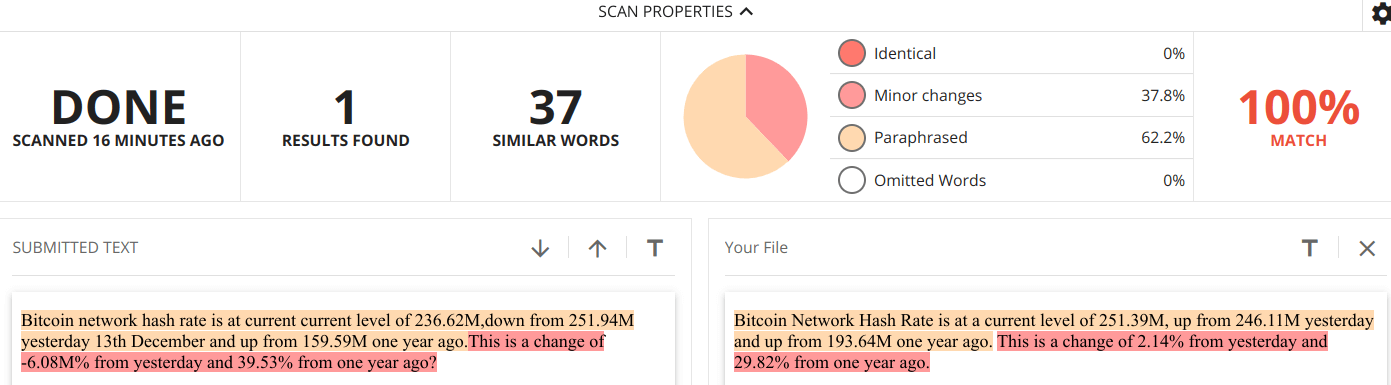1391x385 pixels.
Task: Toggle the Identical match filter
Action: click(851, 53)
